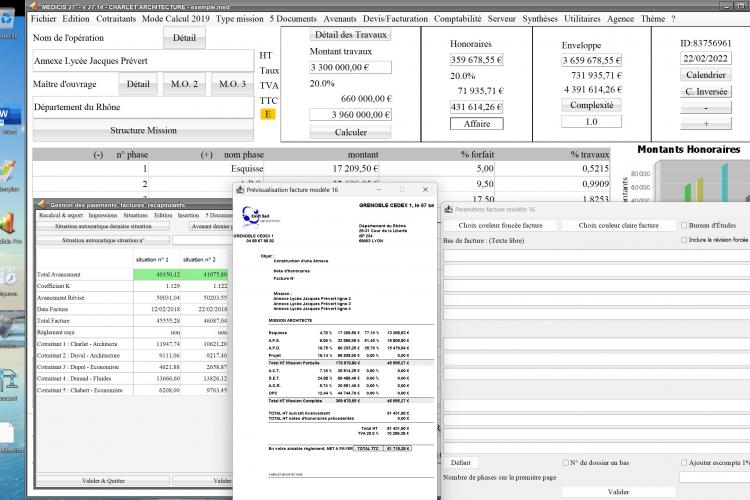
Task: Open the Calendrier
Action: click(x=706, y=75)
